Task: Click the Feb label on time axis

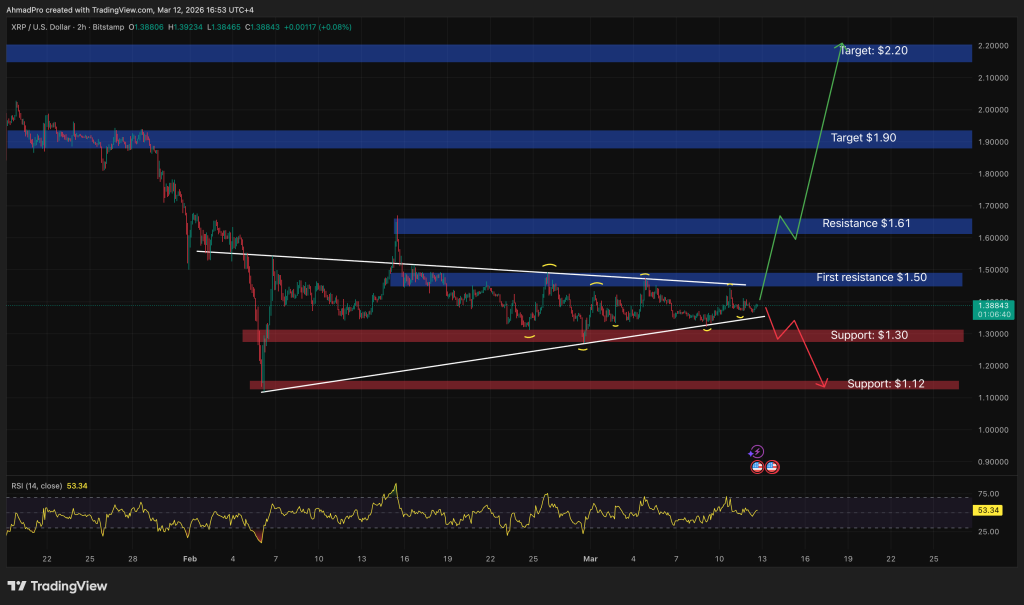Action: pos(189,557)
